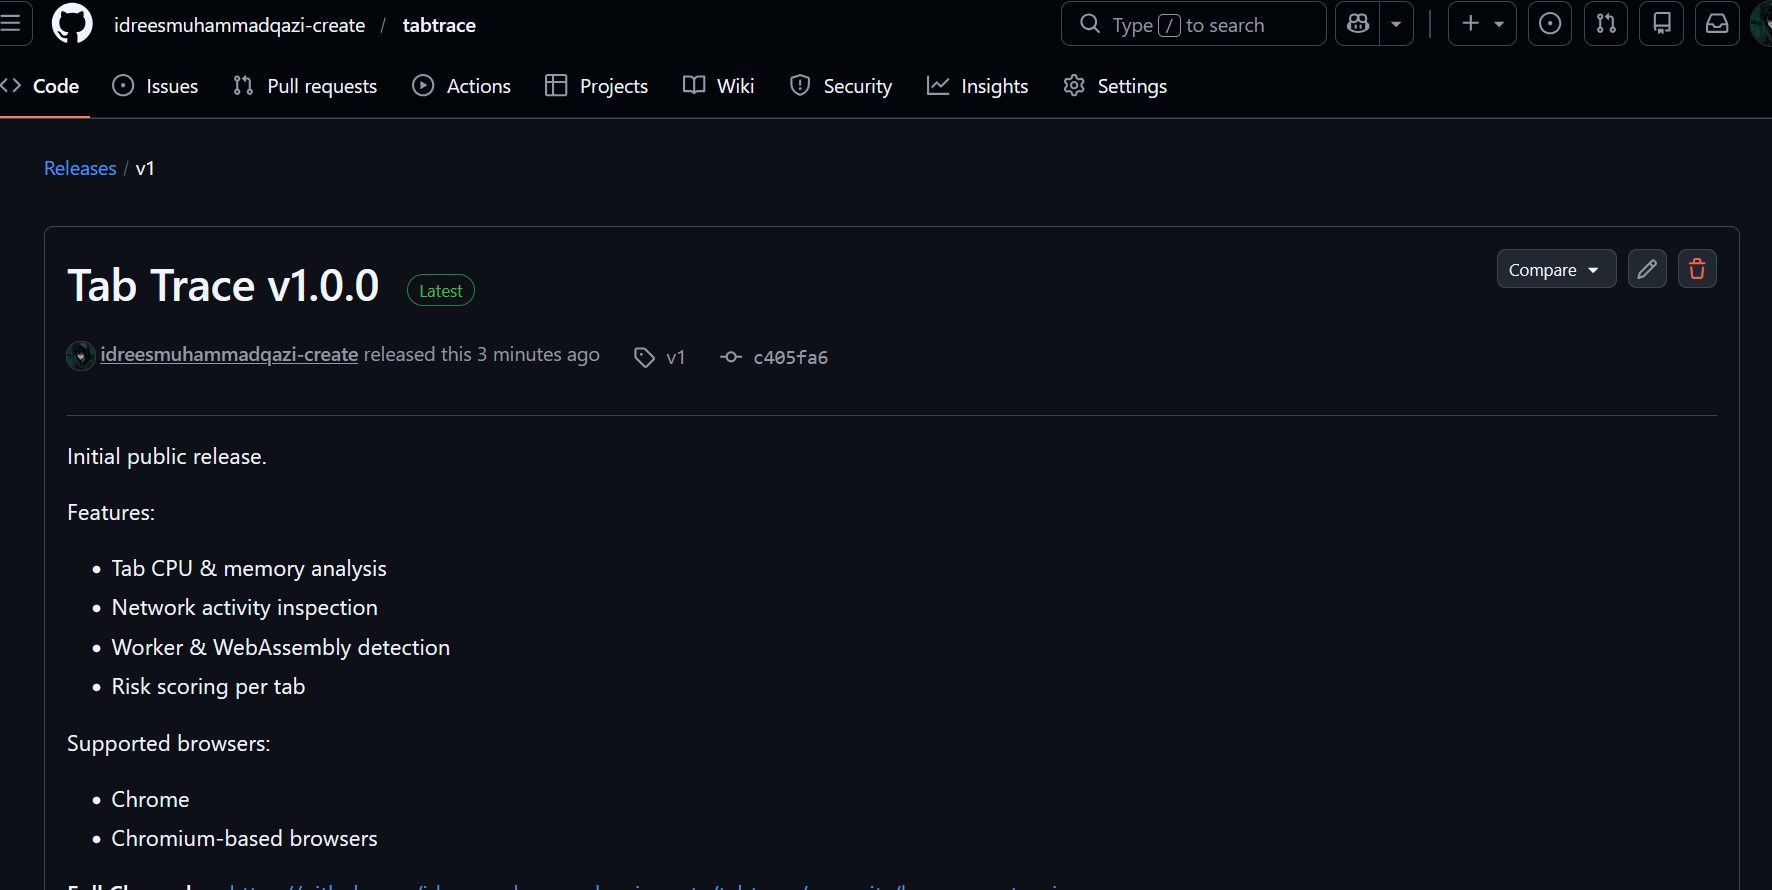
Task: Open the hamburger navigation menu
Action: pyautogui.click(x=12, y=24)
